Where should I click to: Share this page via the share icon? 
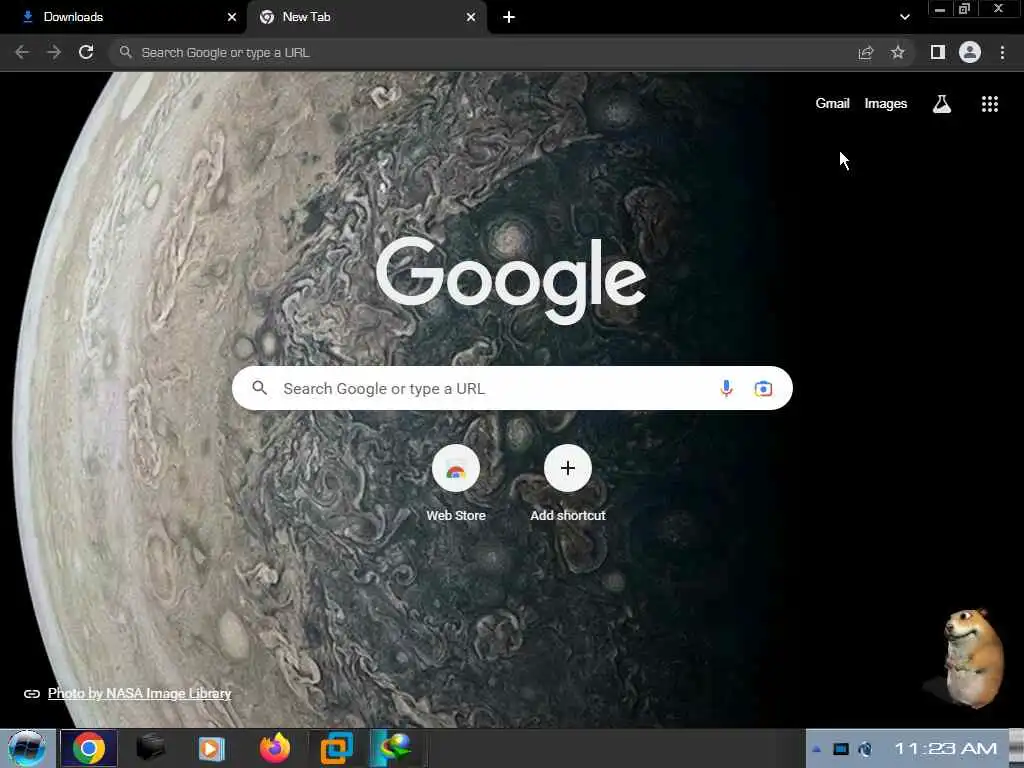[x=866, y=53]
